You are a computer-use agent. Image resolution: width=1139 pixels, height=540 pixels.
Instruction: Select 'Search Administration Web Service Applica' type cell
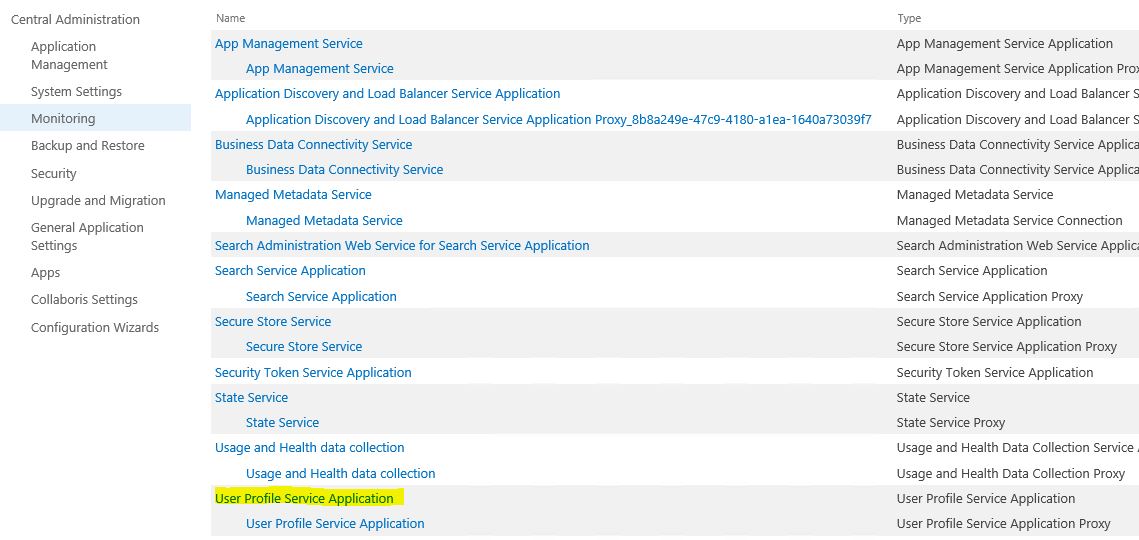pos(1017,246)
